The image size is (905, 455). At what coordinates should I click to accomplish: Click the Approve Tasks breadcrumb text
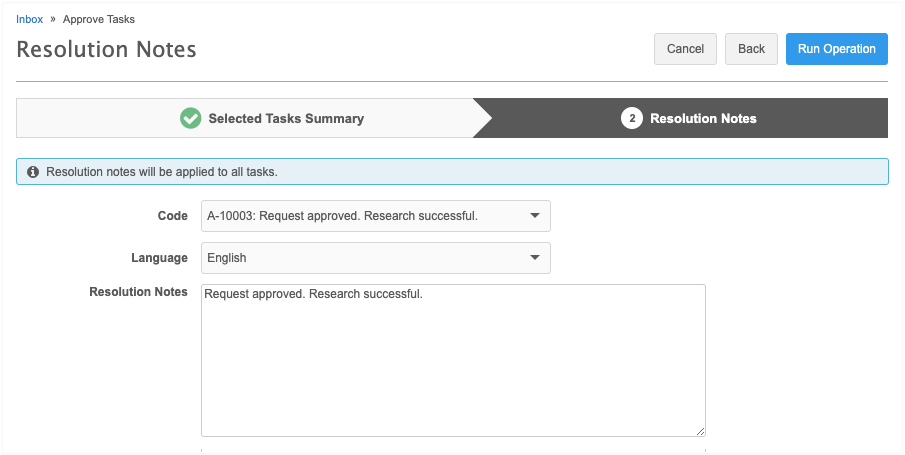click(x=99, y=19)
